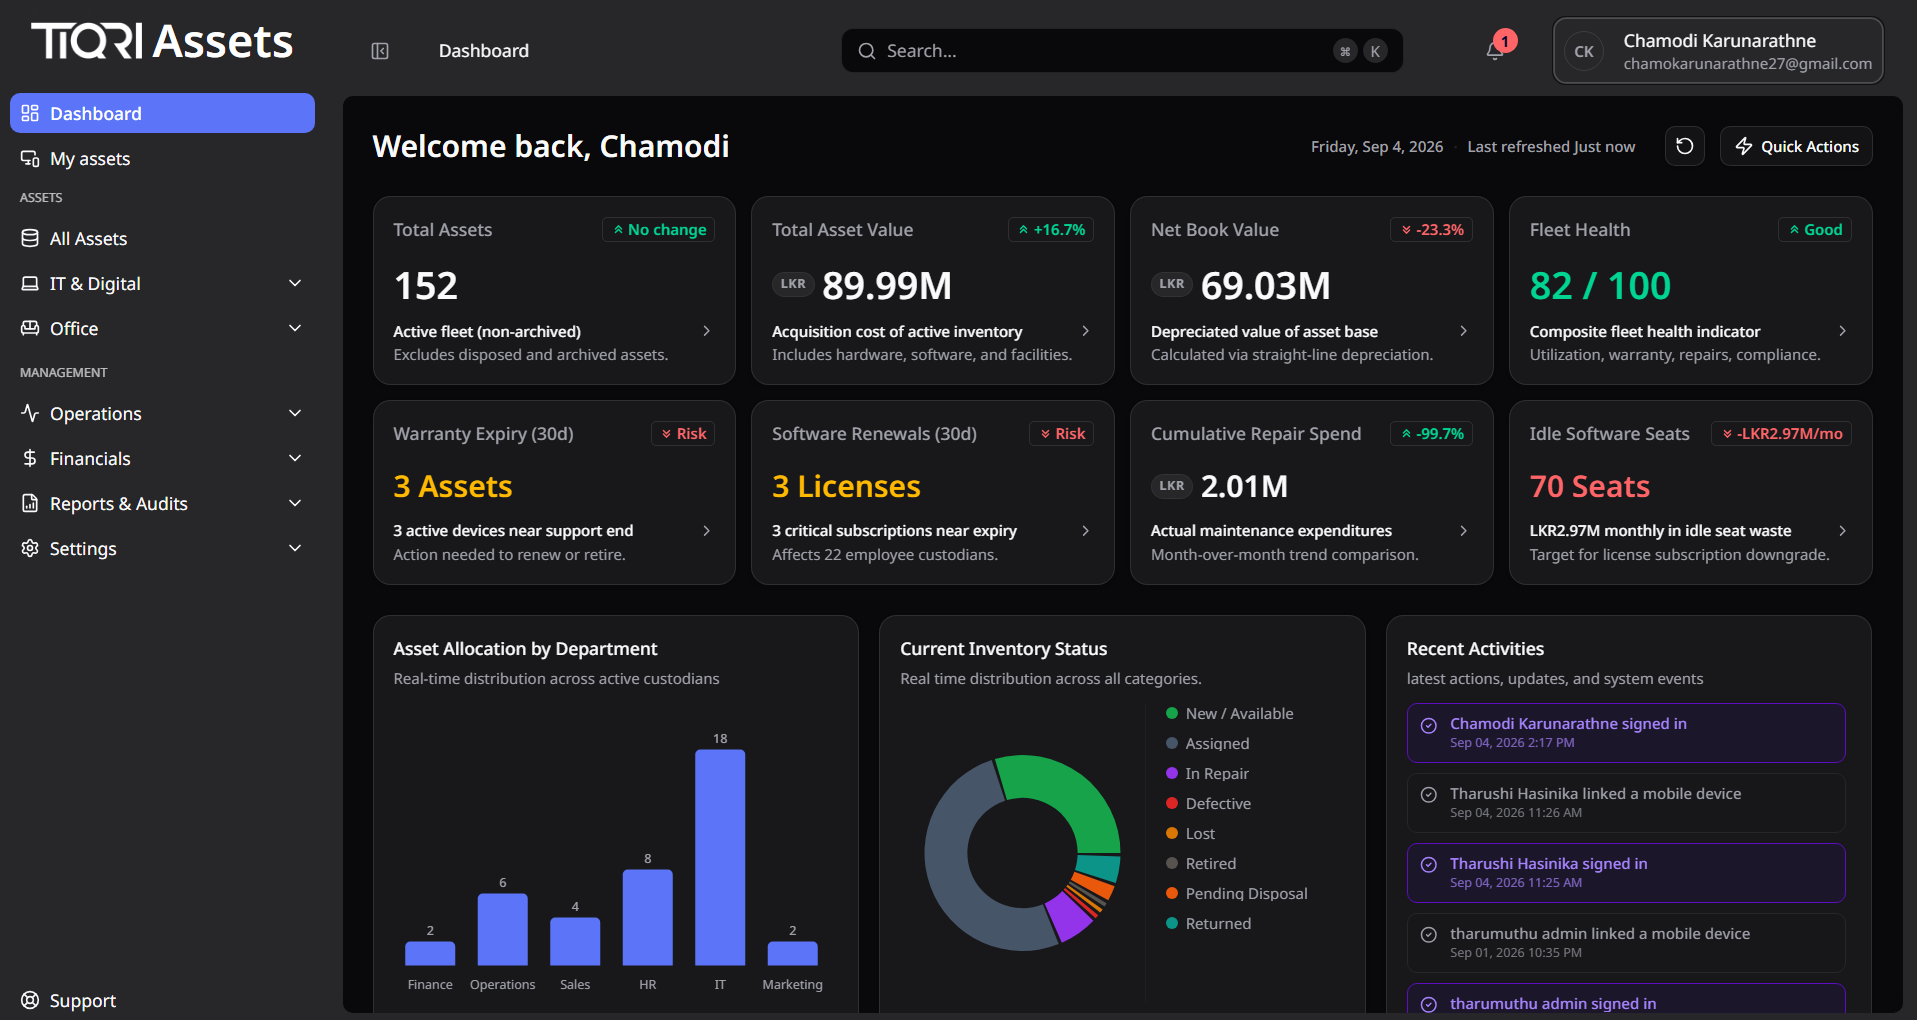Click the CK user avatar

pos(1584,51)
